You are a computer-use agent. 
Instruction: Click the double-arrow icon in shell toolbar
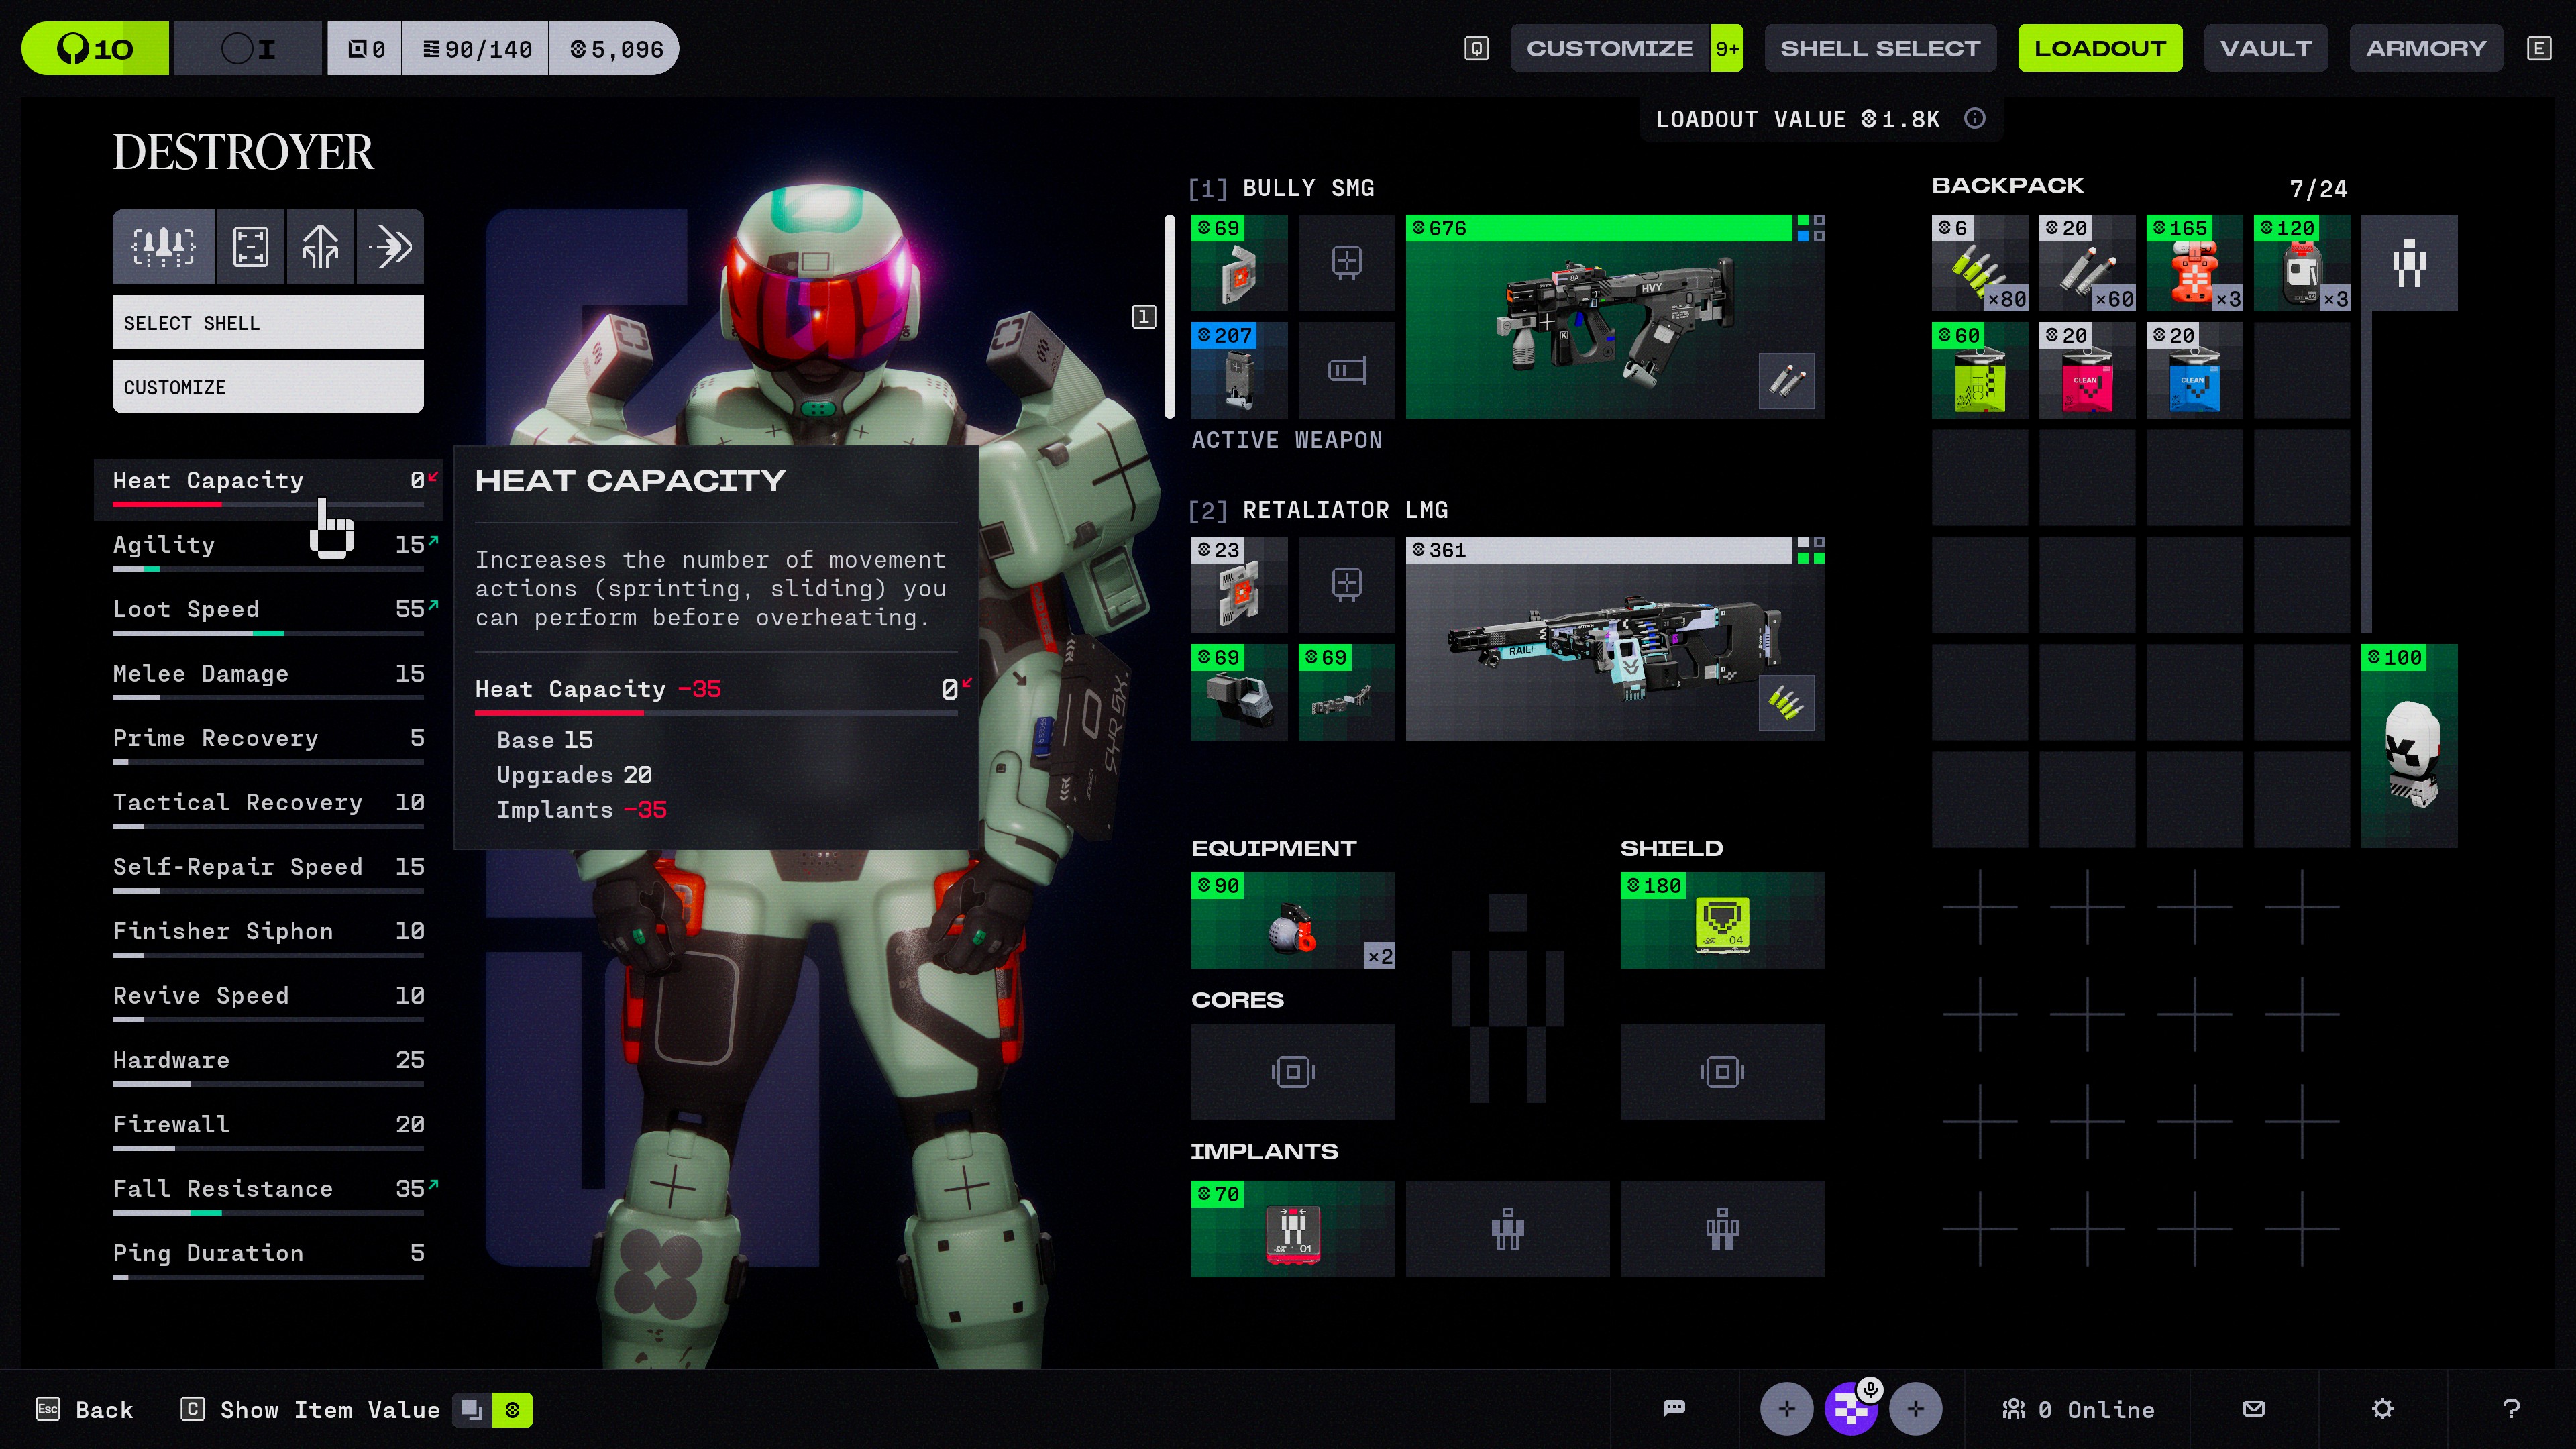[x=390, y=246]
